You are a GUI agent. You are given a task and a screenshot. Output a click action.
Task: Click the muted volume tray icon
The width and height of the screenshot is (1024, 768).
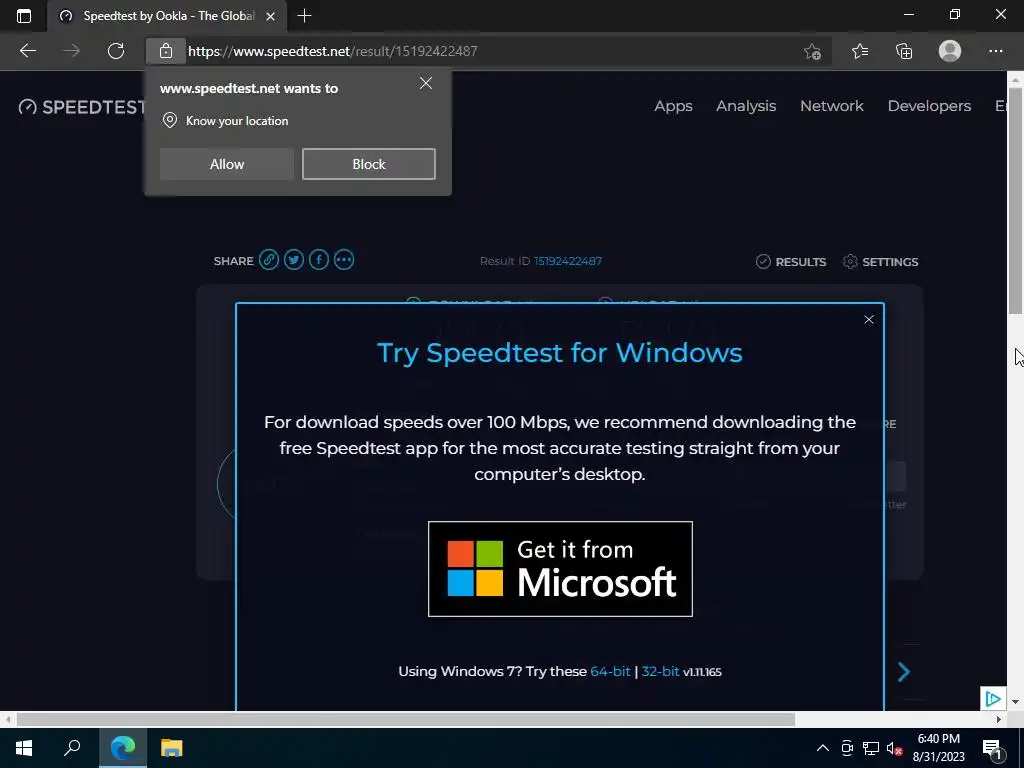(x=895, y=748)
